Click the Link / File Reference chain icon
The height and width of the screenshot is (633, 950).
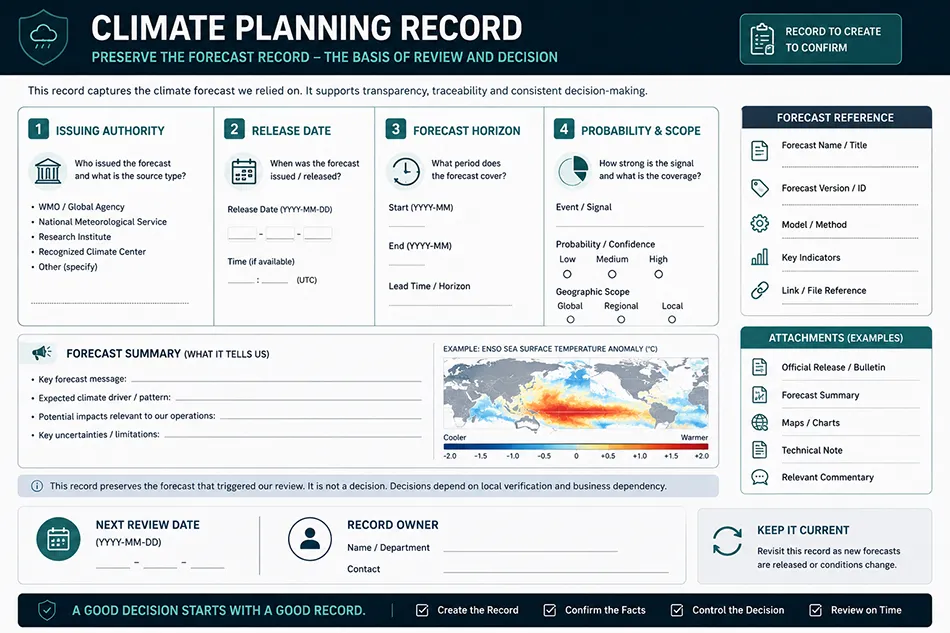tap(759, 290)
